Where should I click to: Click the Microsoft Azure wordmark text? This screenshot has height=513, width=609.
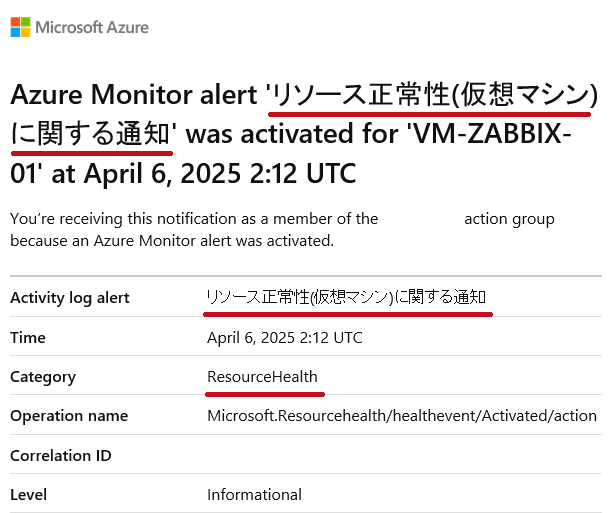(92, 28)
